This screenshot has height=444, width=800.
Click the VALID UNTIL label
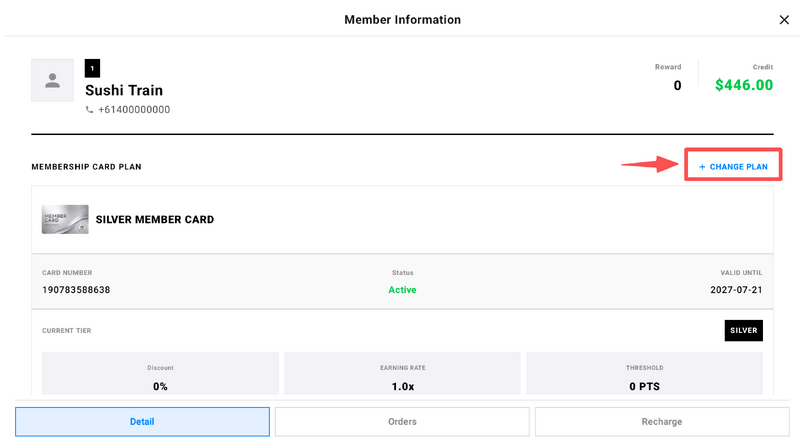pos(741,273)
